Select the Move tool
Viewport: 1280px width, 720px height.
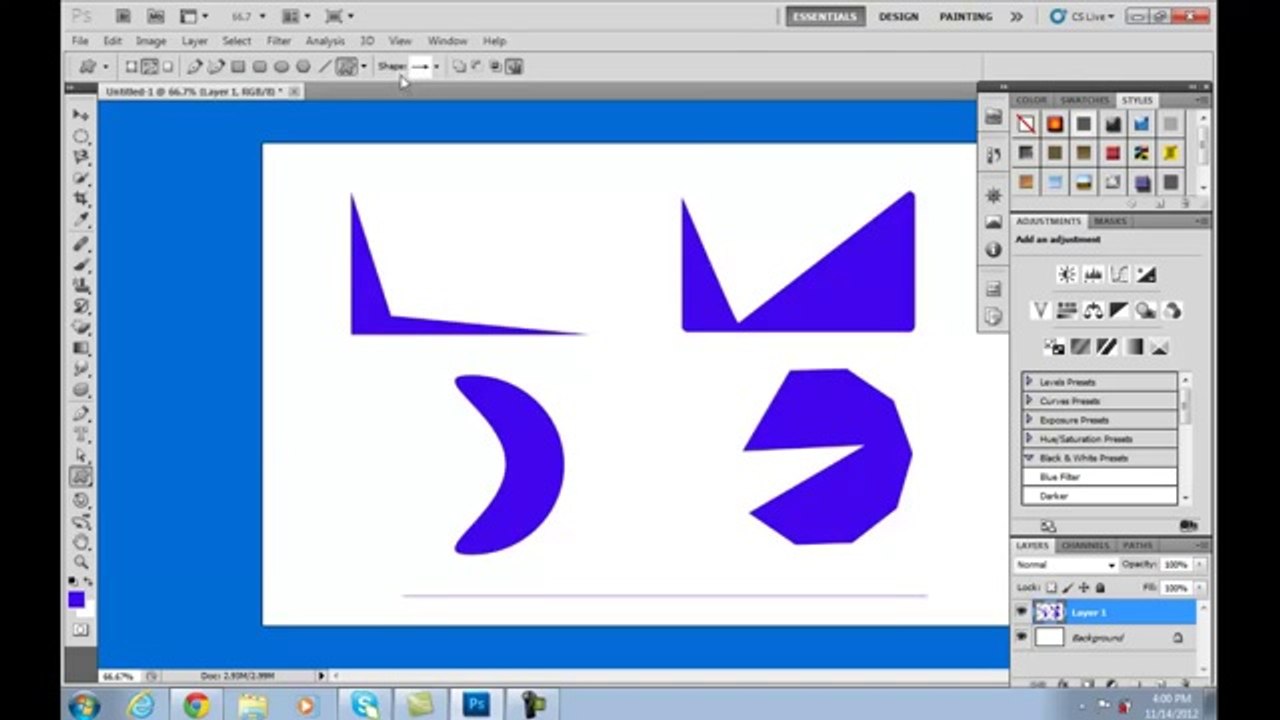click(x=81, y=115)
